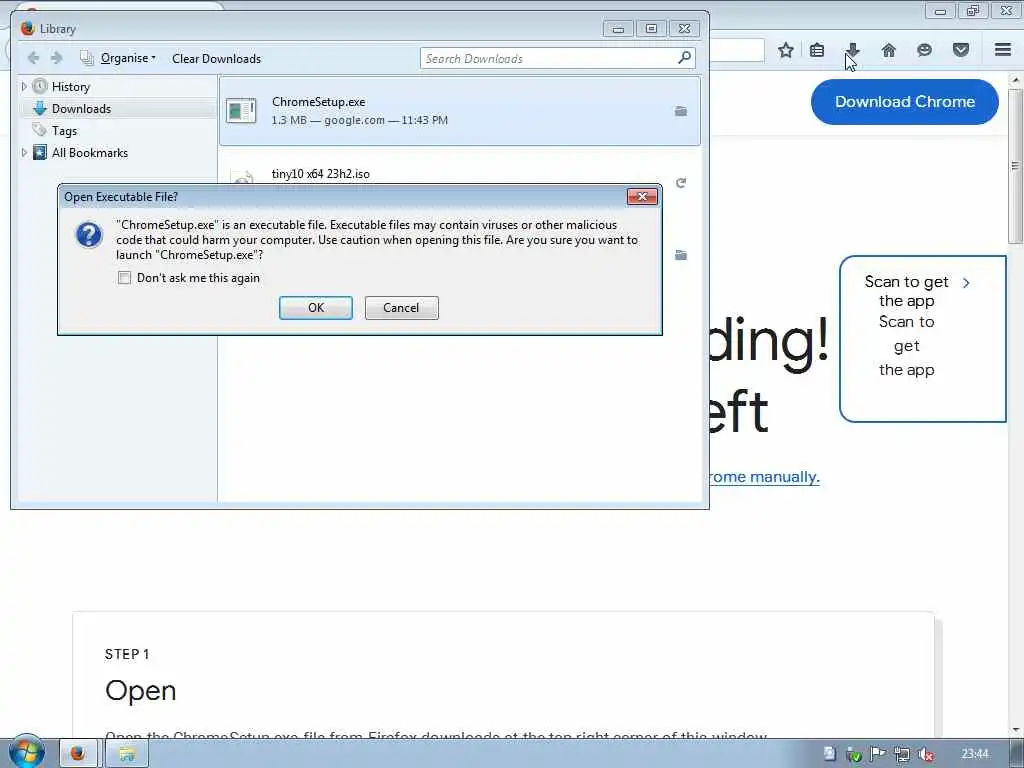The image size is (1024, 768).
Task: Open the Firefox downloads arrow button
Action: pos(852,50)
